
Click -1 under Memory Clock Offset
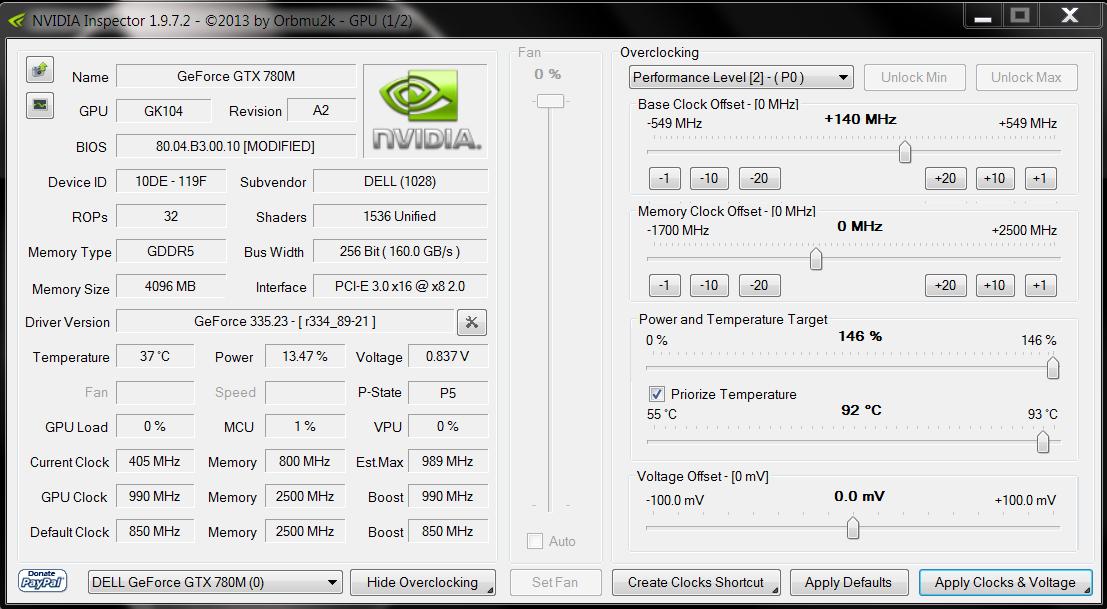[x=664, y=285]
